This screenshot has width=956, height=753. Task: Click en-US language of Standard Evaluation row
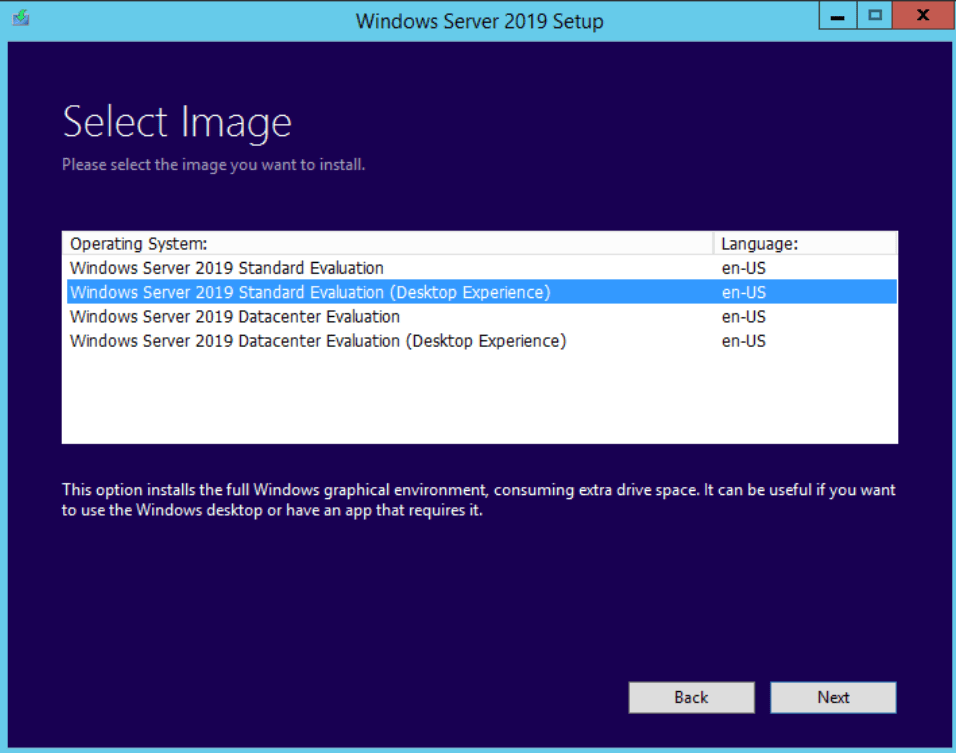click(743, 268)
